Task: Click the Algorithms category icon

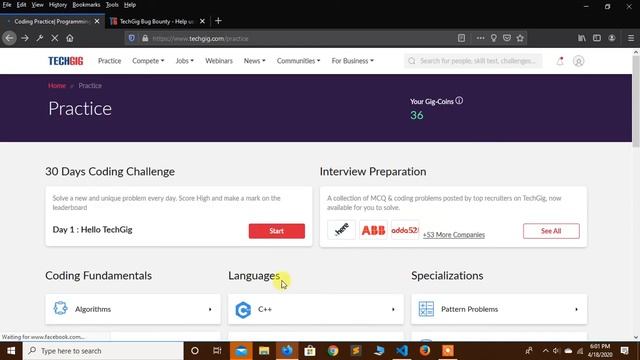Action: click(x=60, y=308)
